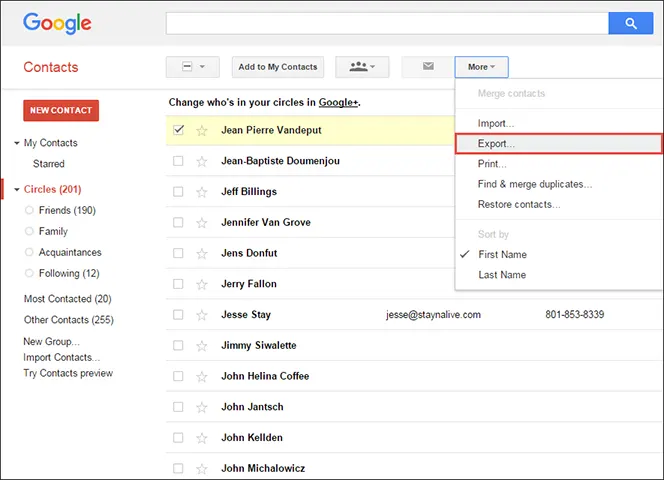Choose Export... in the More menu
Viewport: 664px width, 480px height.
point(559,144)
